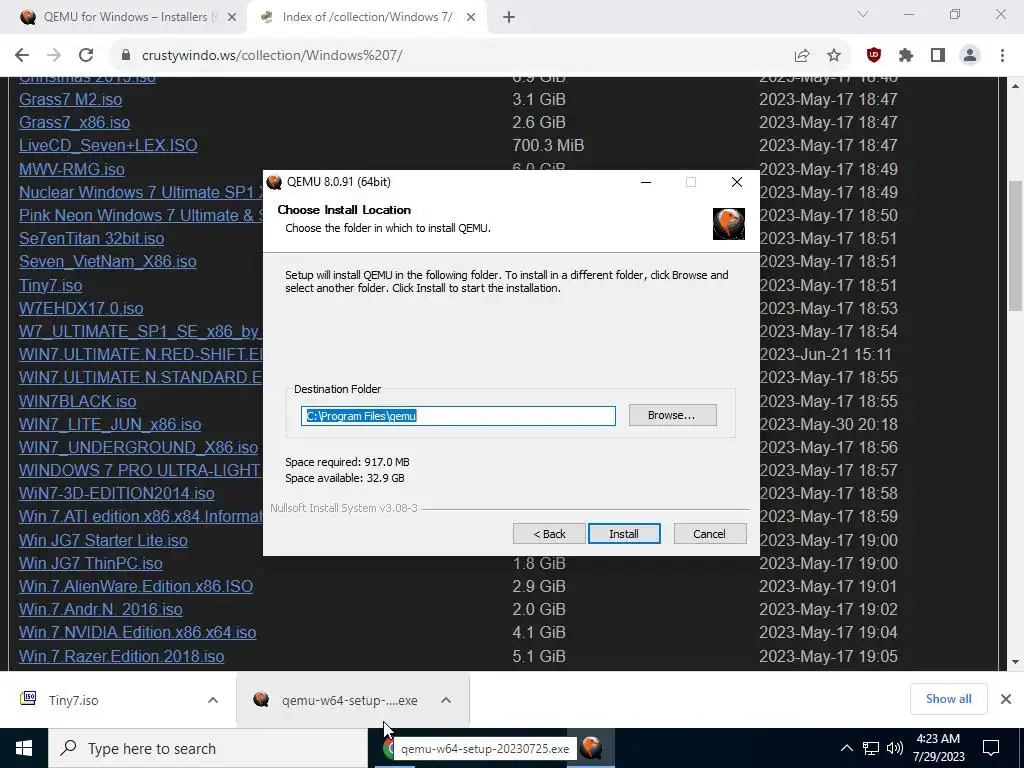
Task: Click scrollbar down arrow
Action: [1015, 662]
